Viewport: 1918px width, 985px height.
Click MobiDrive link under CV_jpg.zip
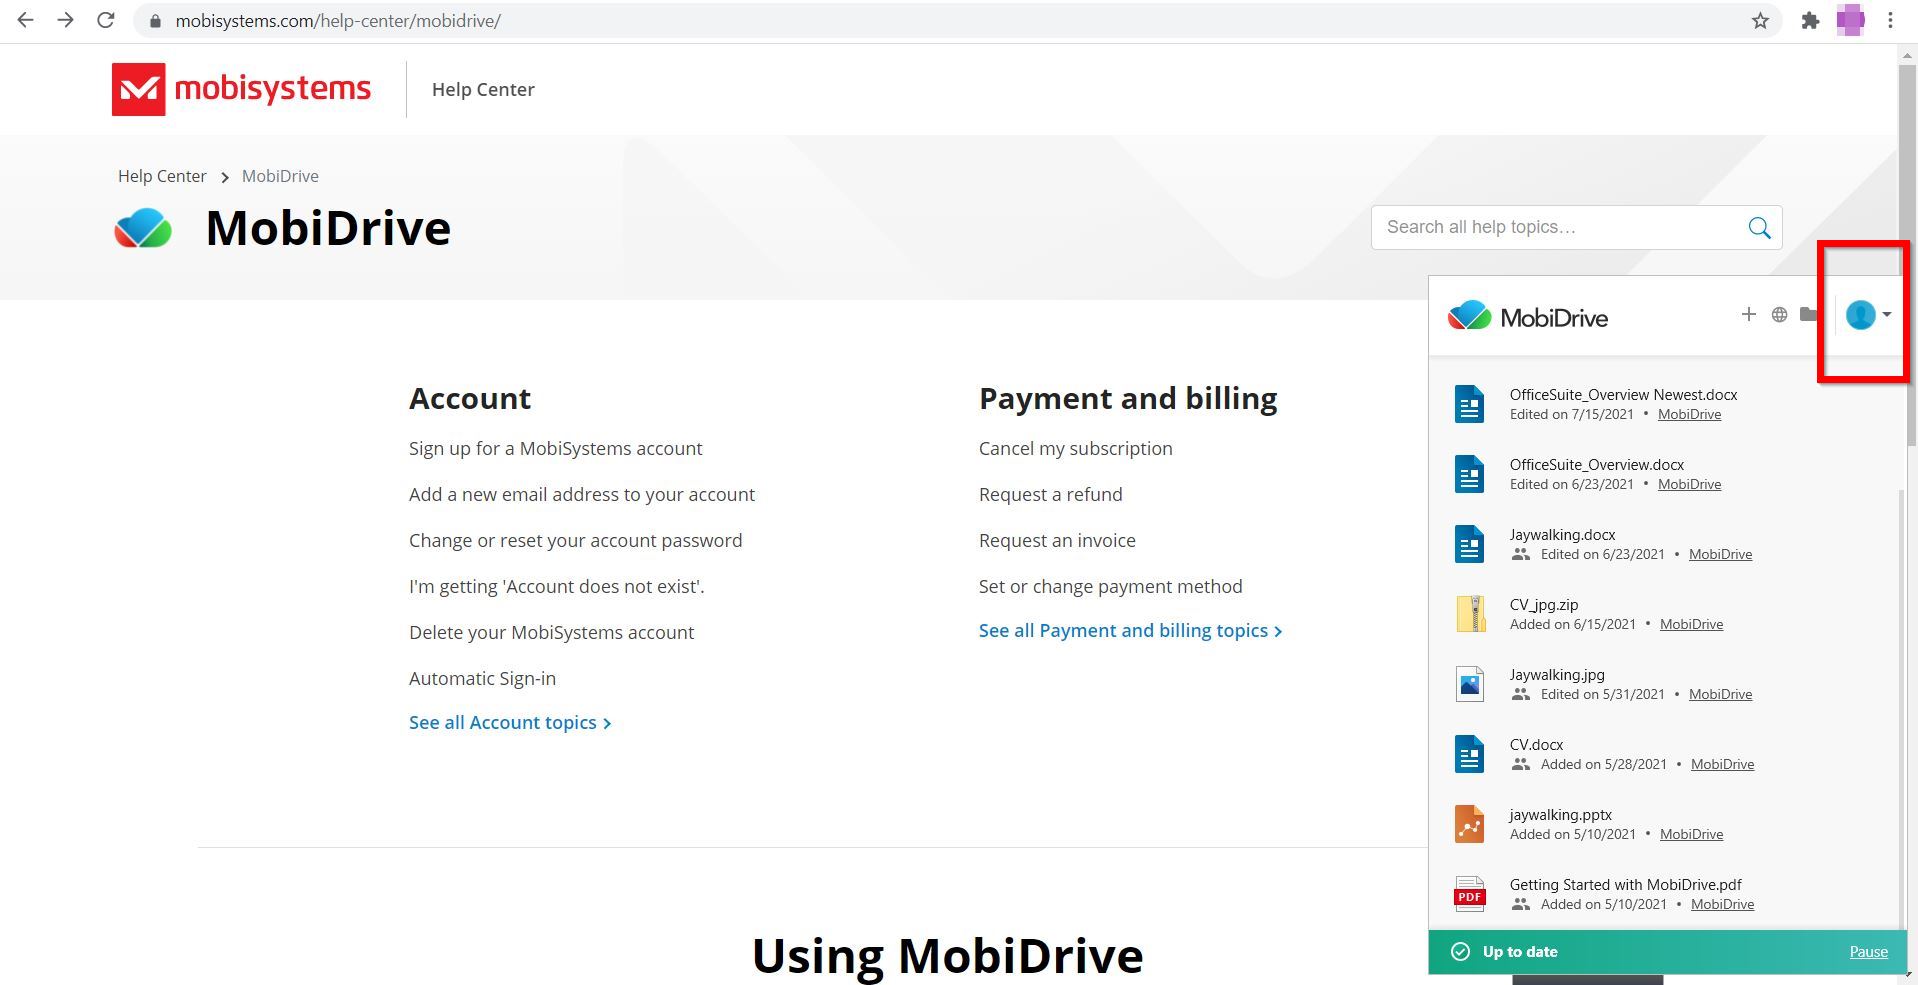point(1691,624)
